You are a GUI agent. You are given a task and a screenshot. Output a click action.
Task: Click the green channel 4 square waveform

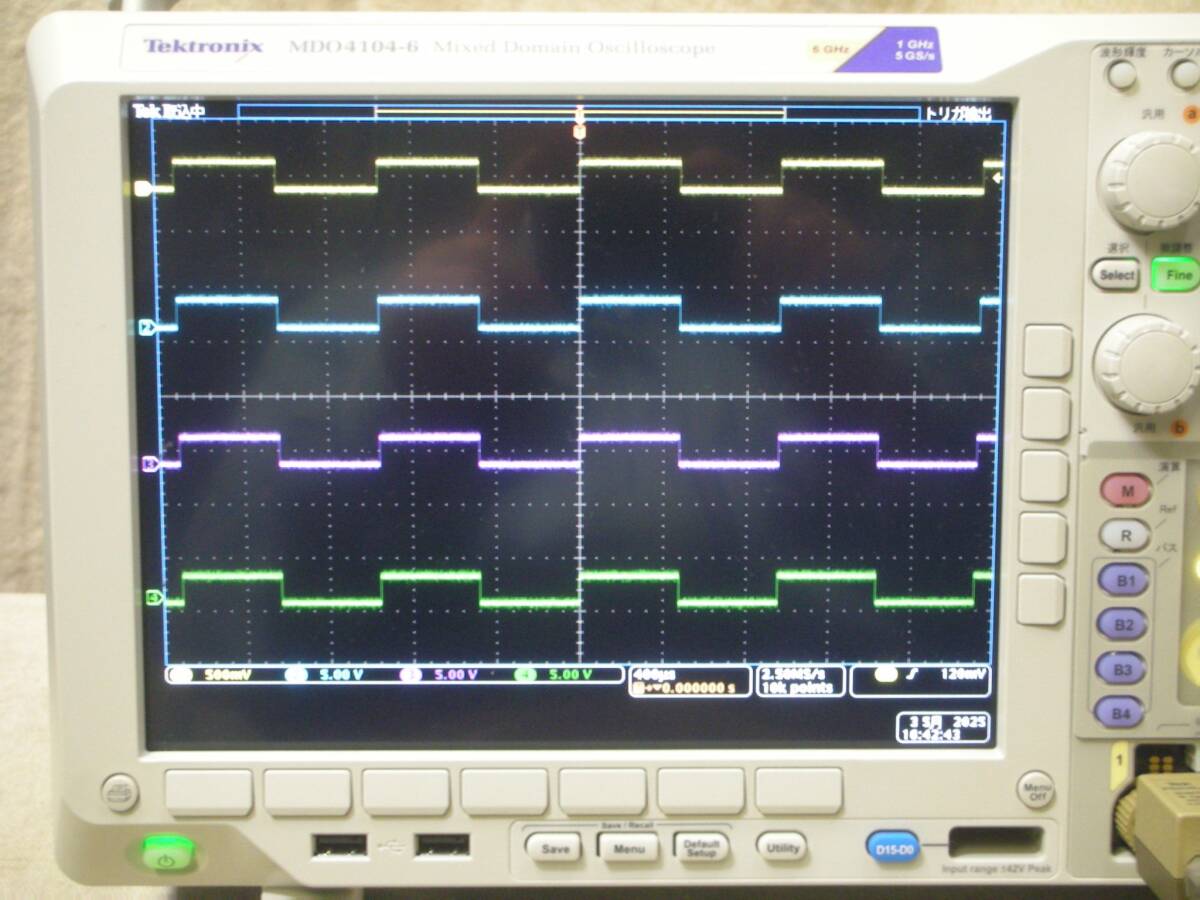(x=580, y=589)
